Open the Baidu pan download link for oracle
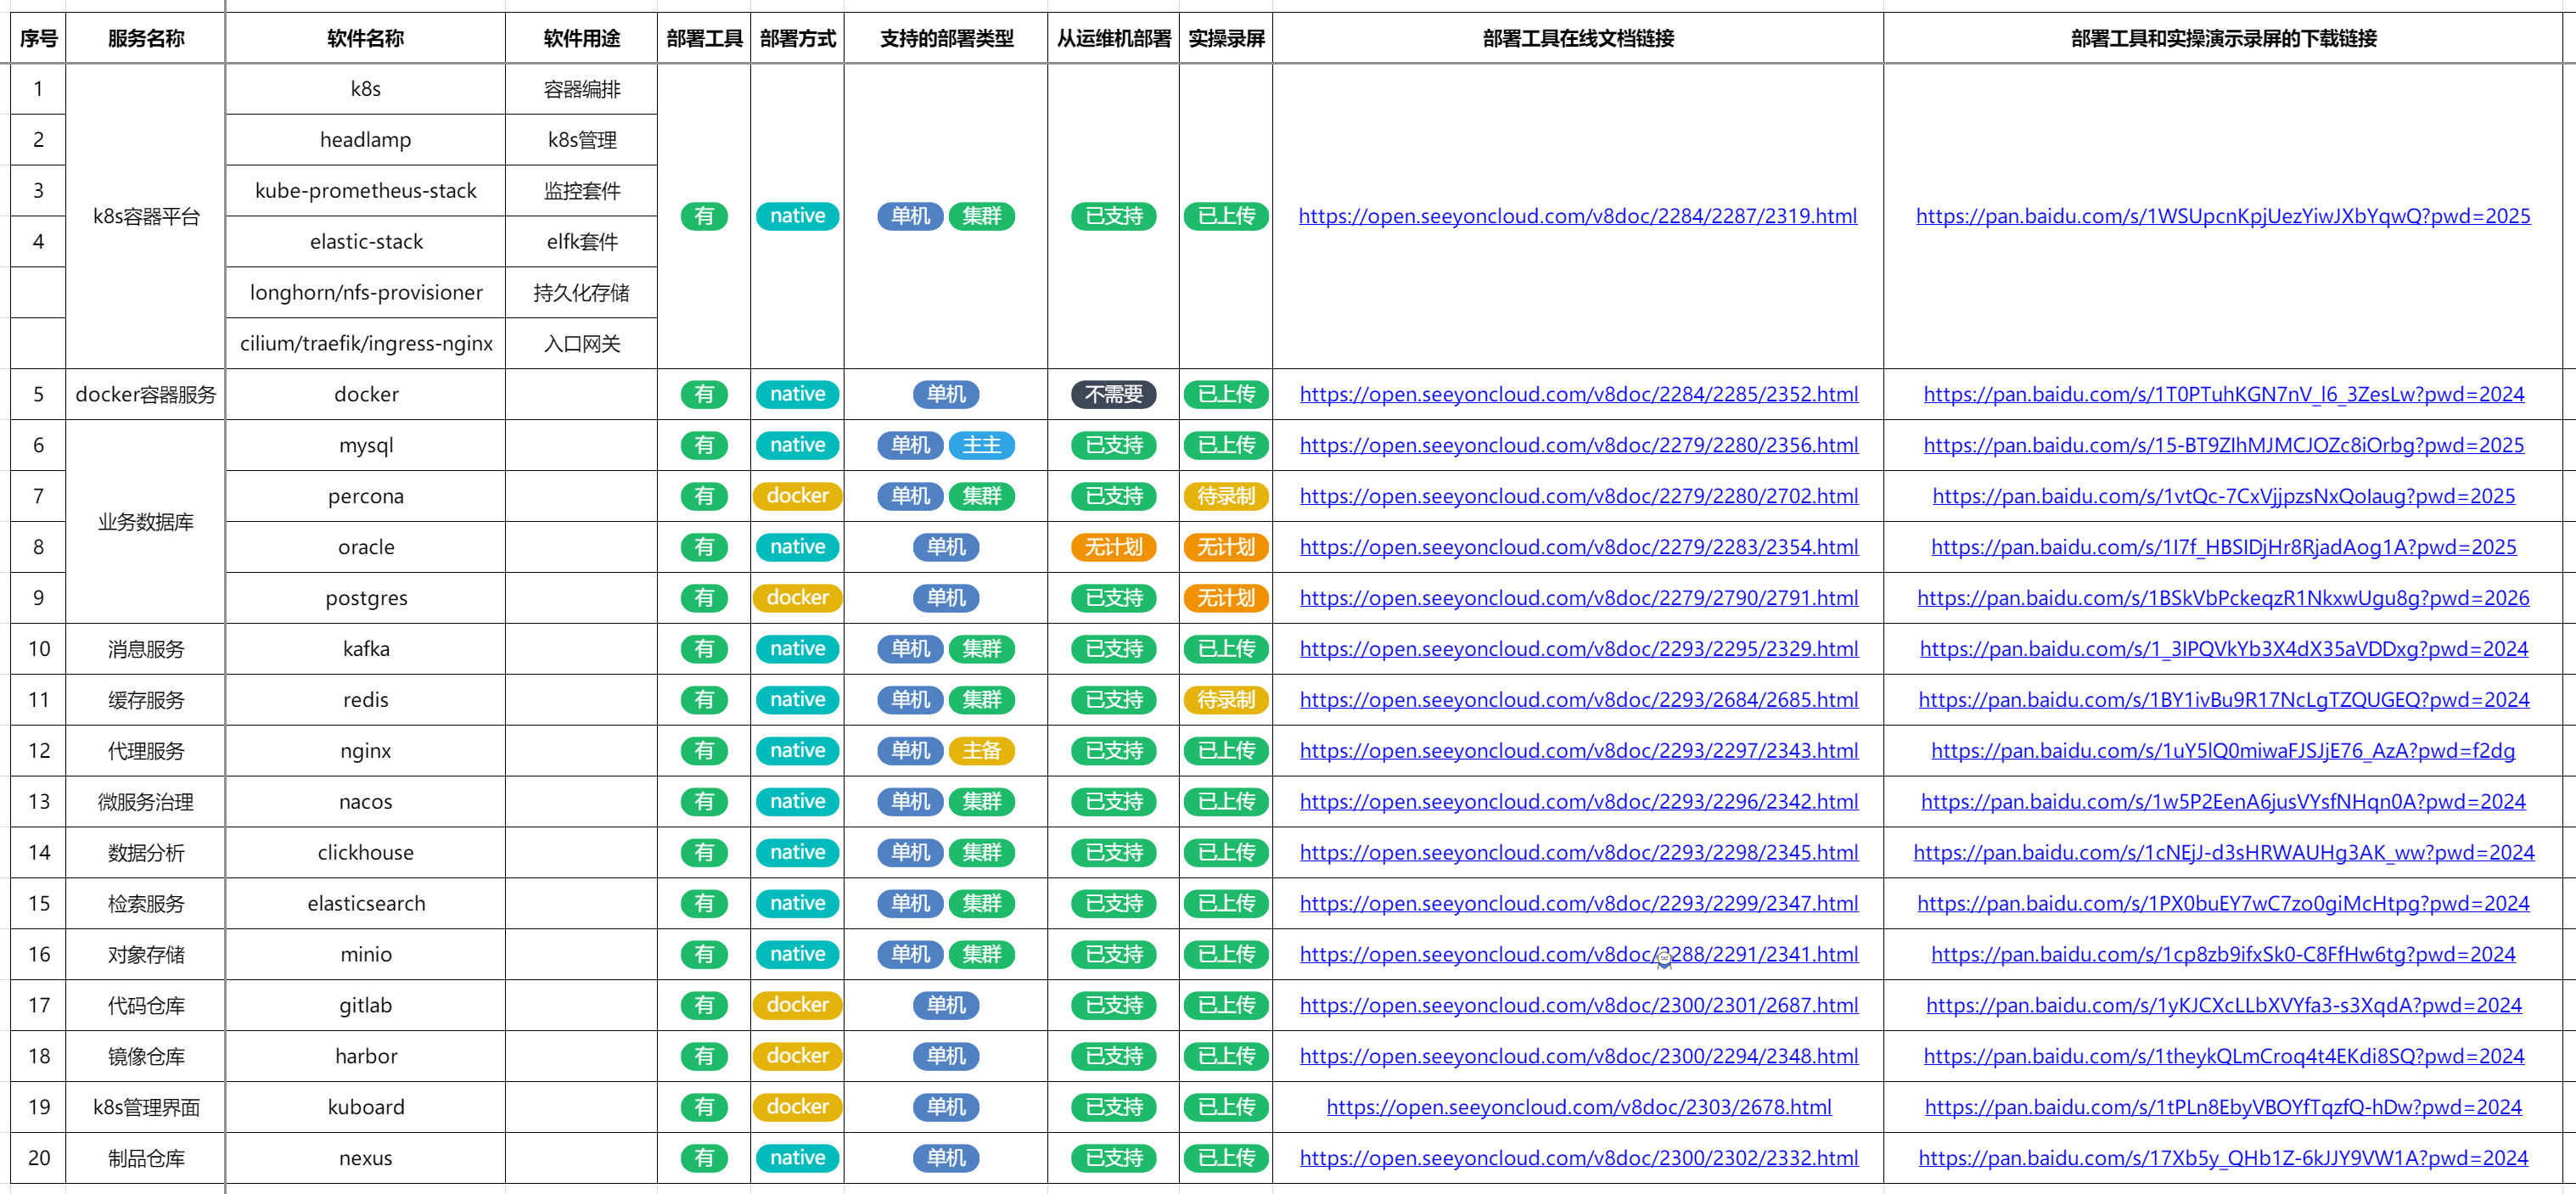The height and width of the screenshot is (1194, 2576). [x=2223, y=547]
